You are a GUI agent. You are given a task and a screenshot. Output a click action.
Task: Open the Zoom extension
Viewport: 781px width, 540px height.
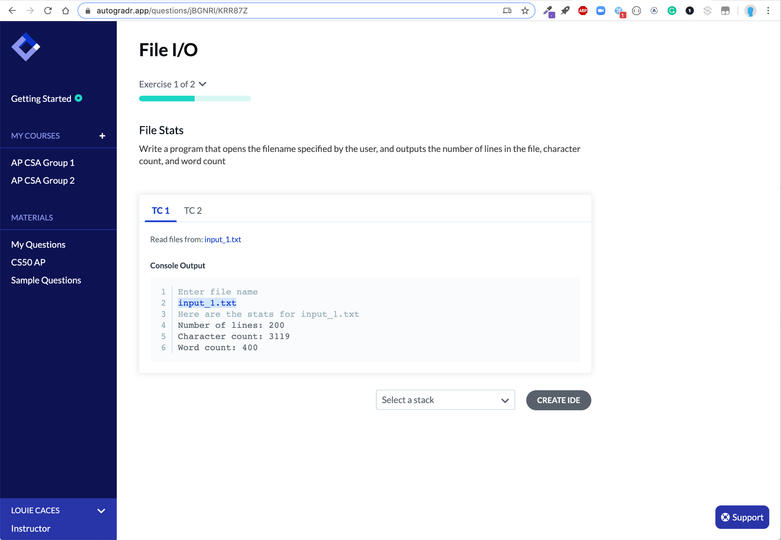coord(601,10)
